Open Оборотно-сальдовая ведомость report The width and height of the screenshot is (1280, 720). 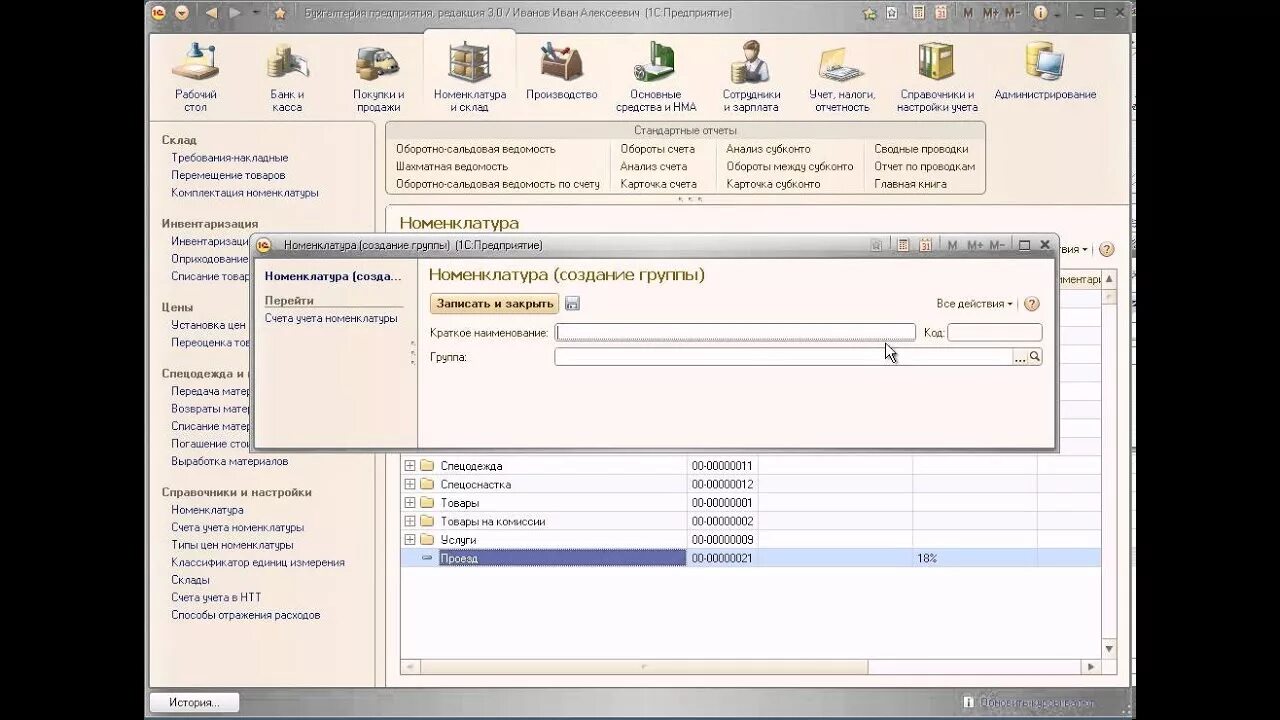[475, 149]
